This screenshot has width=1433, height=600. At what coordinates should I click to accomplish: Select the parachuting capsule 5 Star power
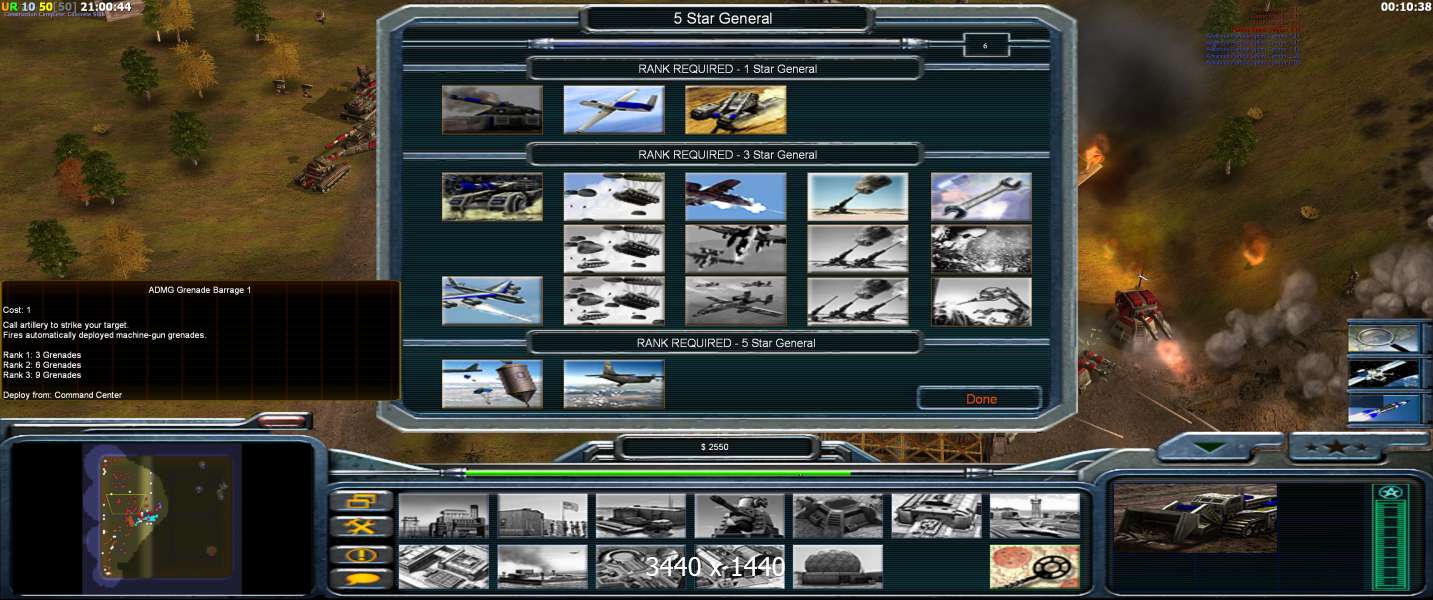point(492,384)
